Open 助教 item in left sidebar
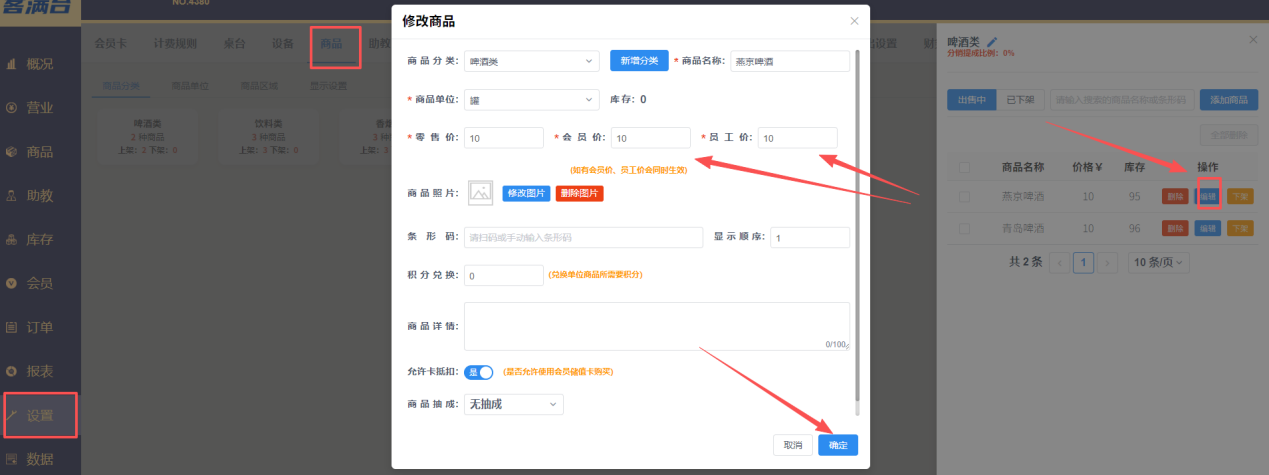 click(x=40, y=195)
